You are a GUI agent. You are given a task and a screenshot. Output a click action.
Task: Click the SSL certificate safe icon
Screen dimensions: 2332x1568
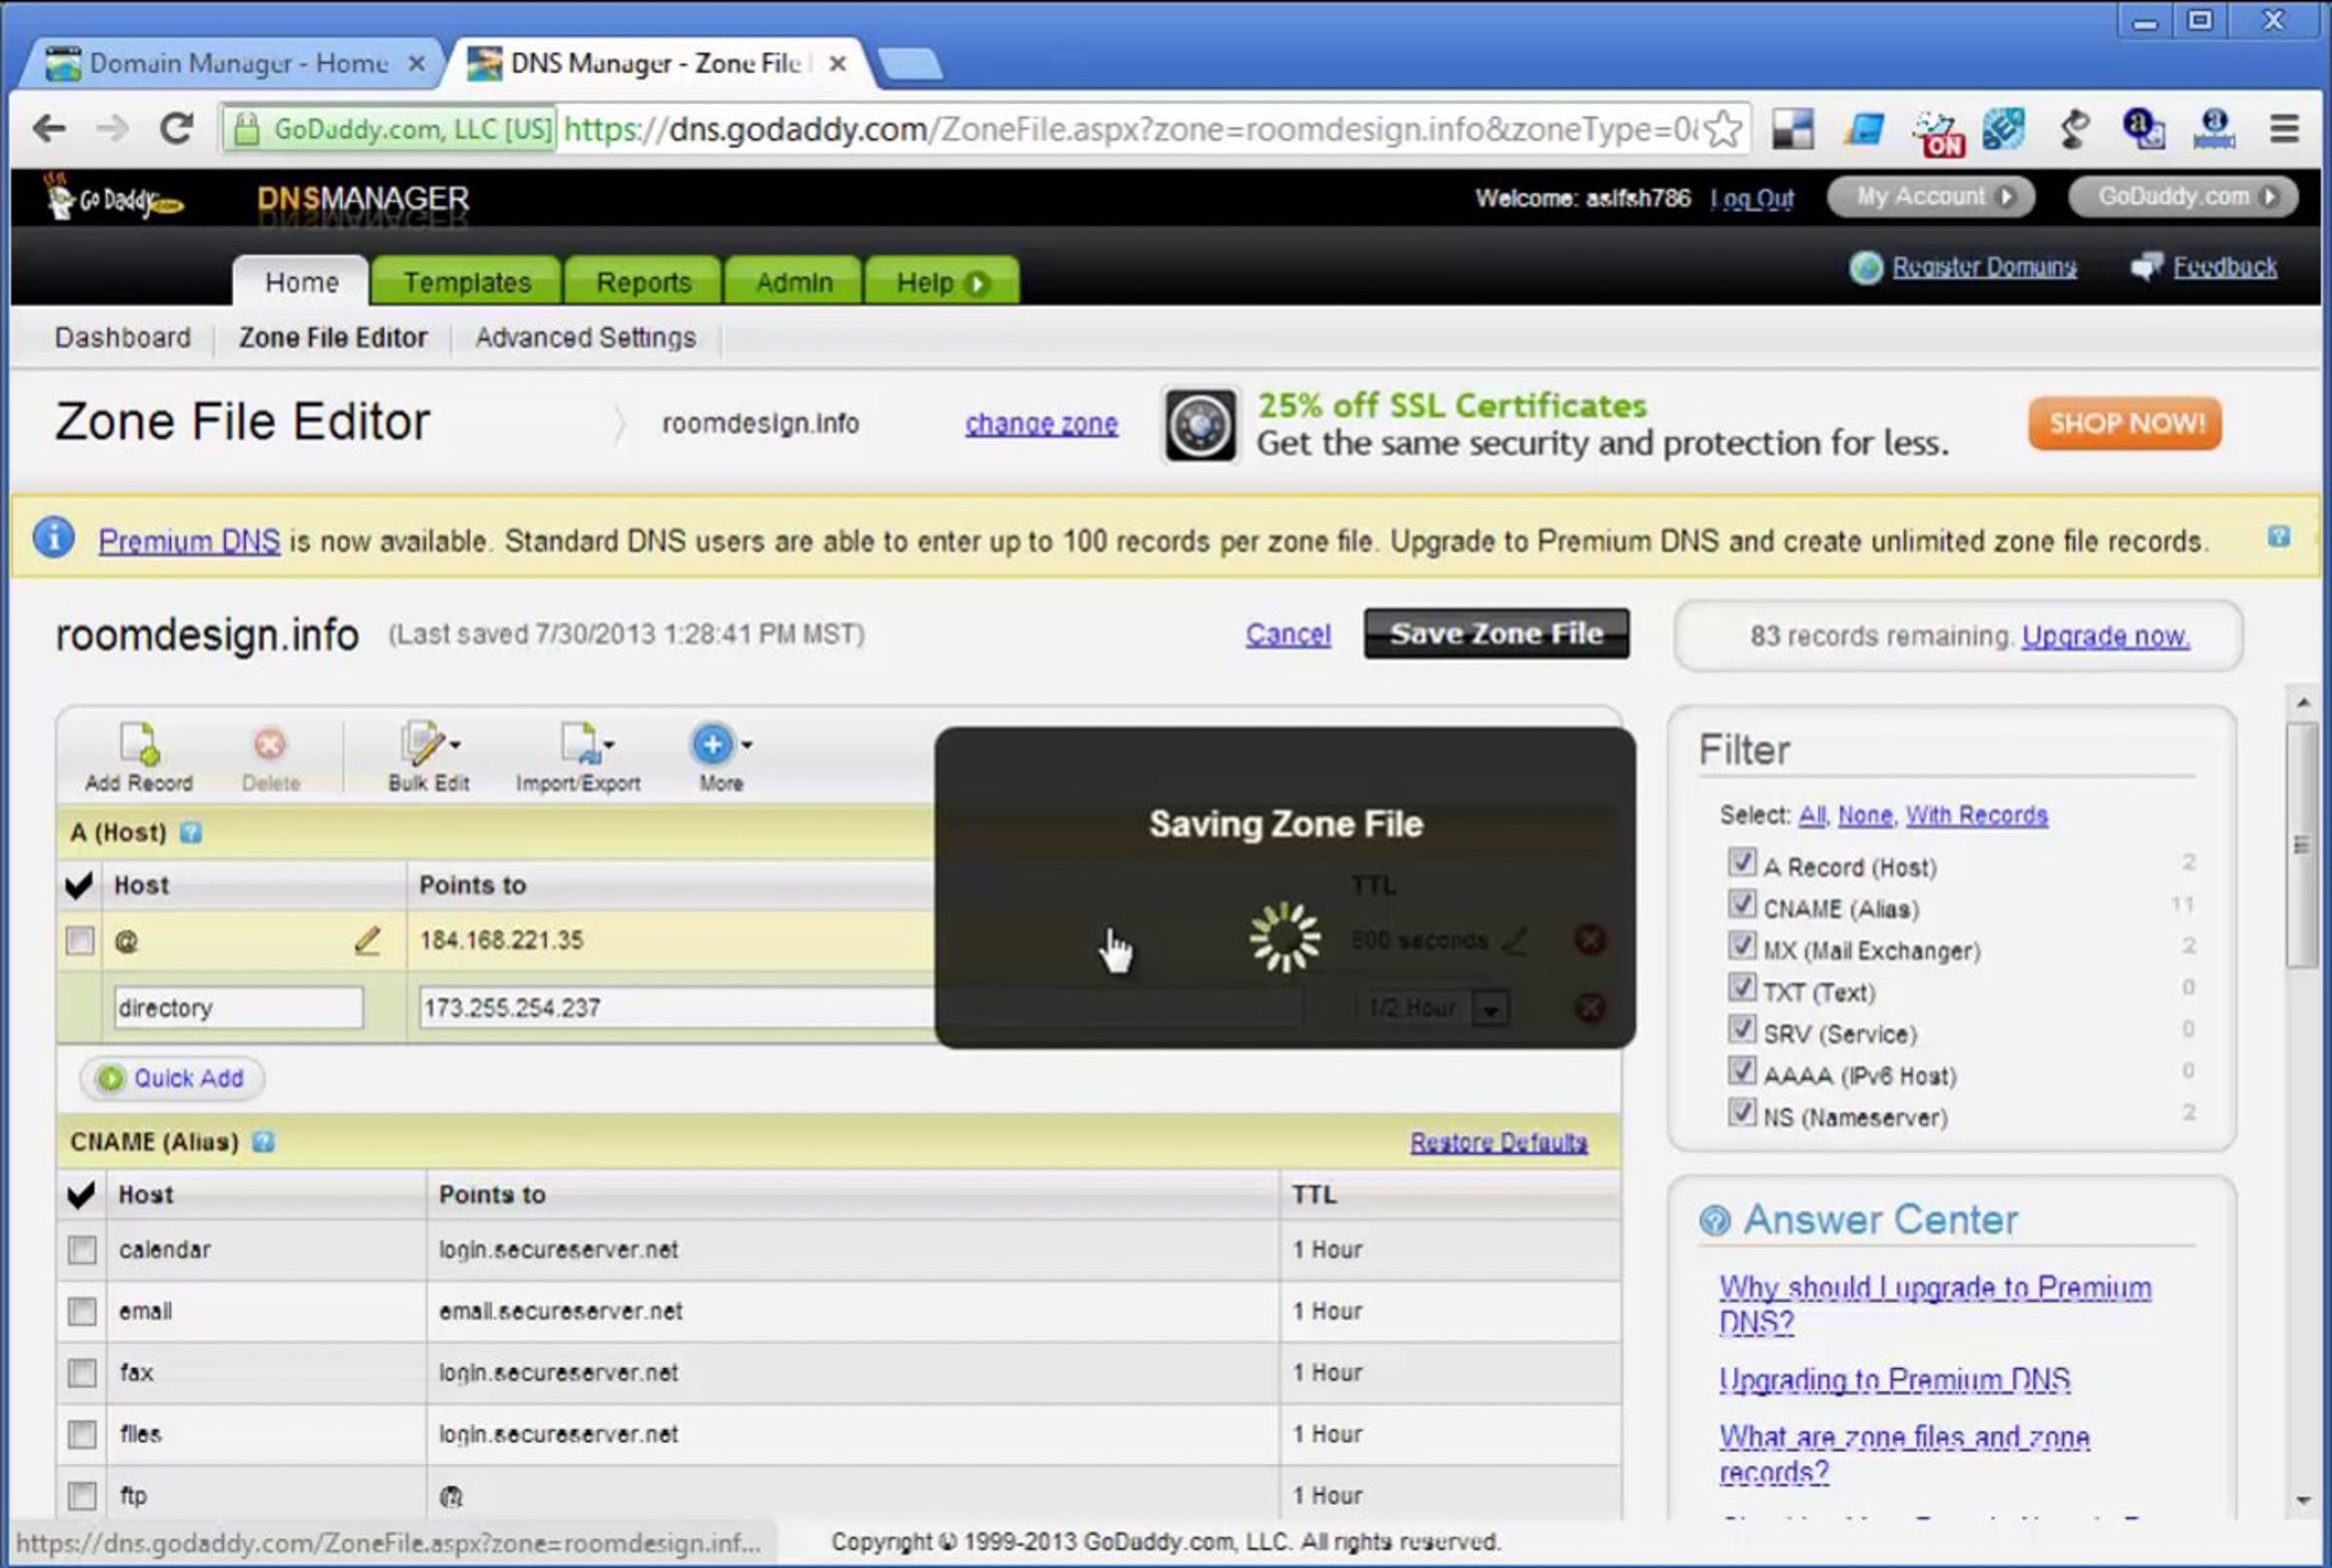point(1200,424)
